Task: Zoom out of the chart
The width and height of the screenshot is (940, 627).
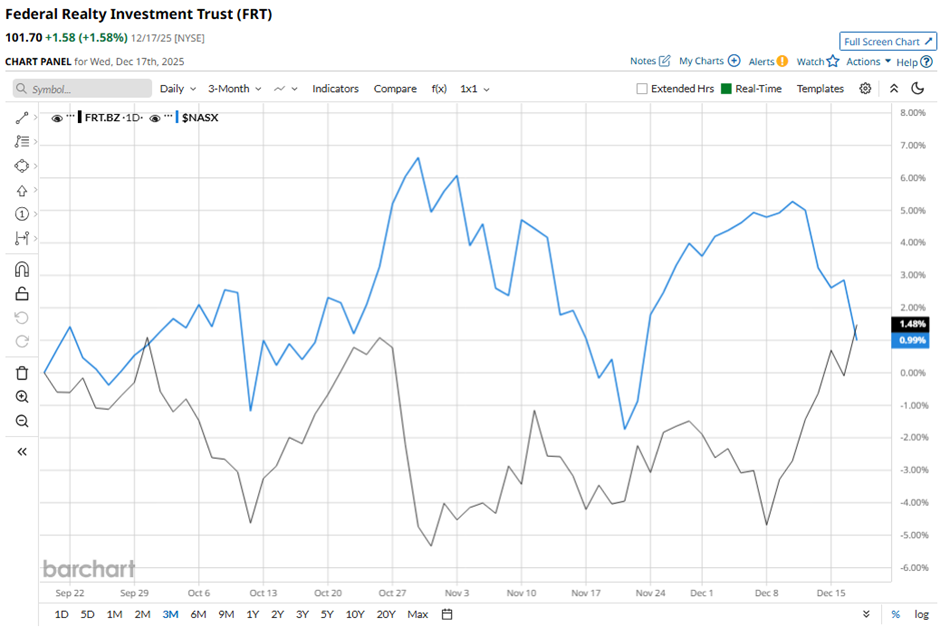Action: point(22,421)
